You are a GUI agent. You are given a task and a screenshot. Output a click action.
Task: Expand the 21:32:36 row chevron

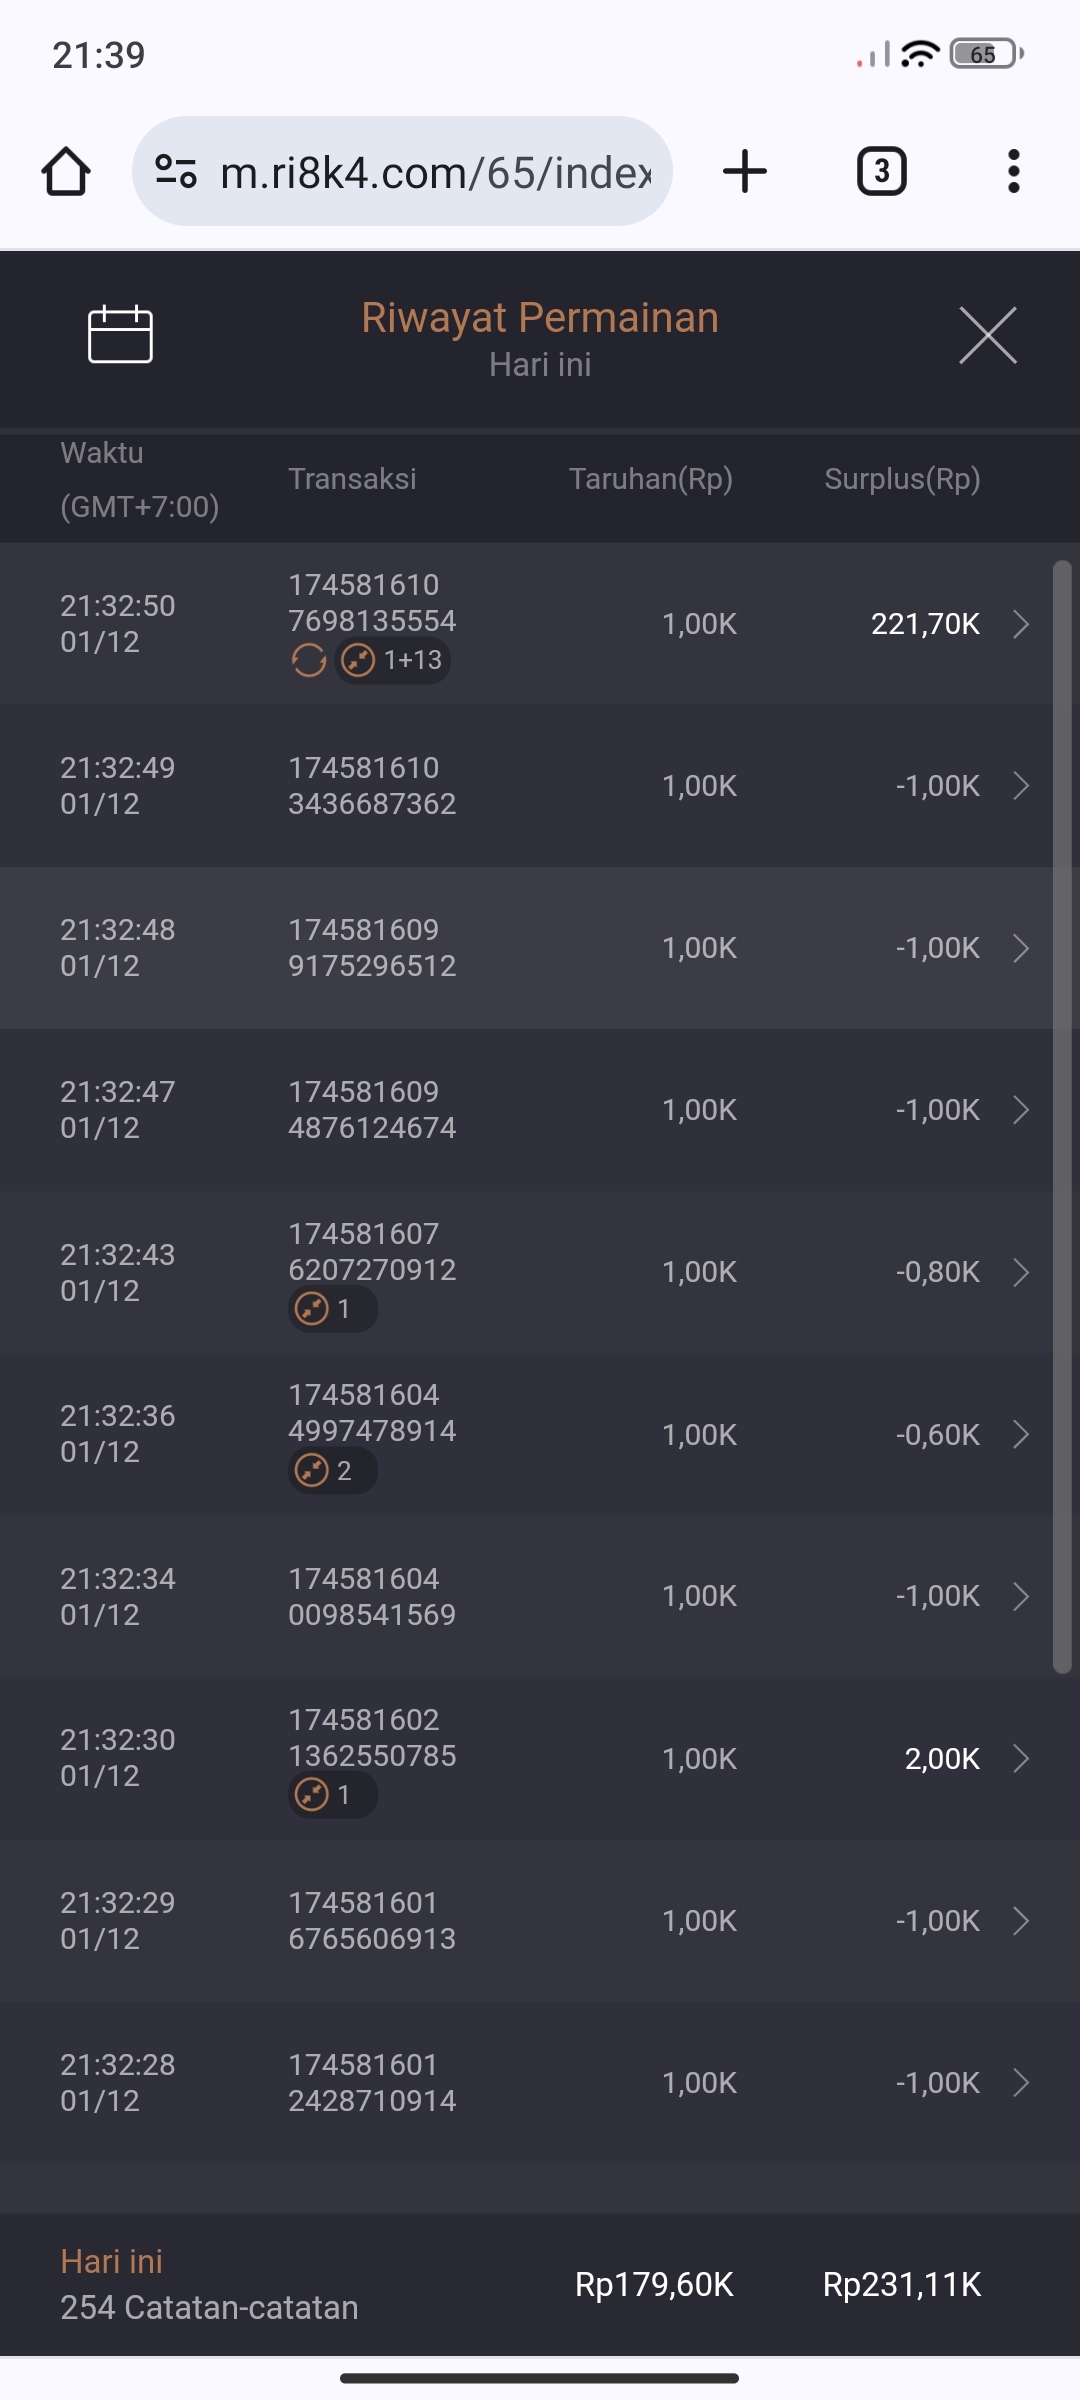[x=1020, y=1434]
